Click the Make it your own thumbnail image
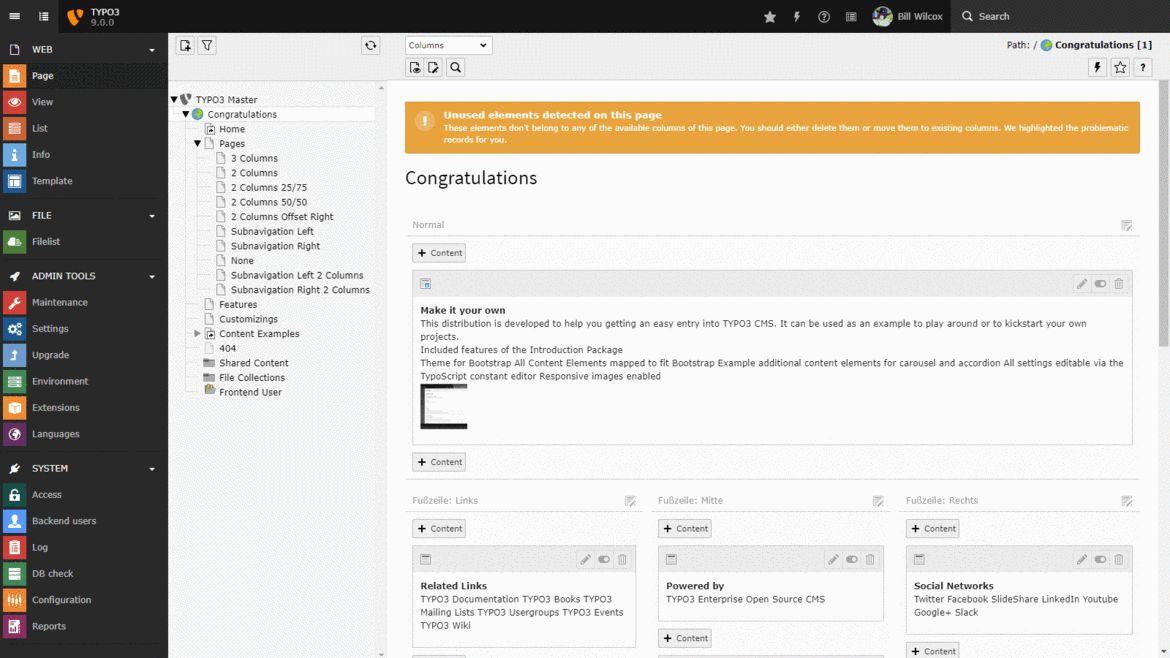1170x658 pixels. tap(443, 407)
